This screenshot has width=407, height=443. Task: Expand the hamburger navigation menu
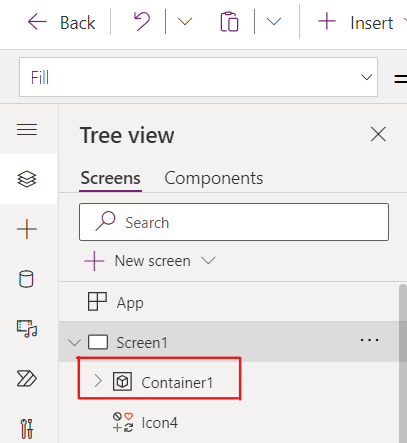[x=27, y=129]
